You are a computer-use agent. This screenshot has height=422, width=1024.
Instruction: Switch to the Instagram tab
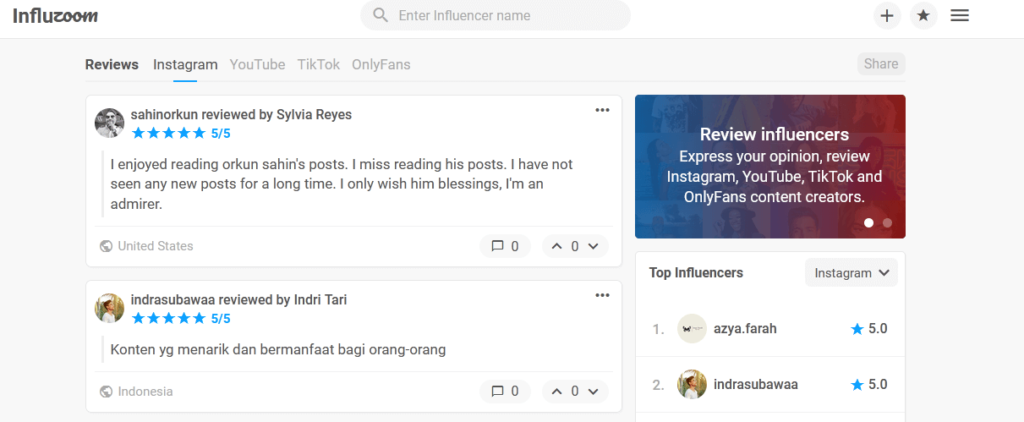(185, 65)
